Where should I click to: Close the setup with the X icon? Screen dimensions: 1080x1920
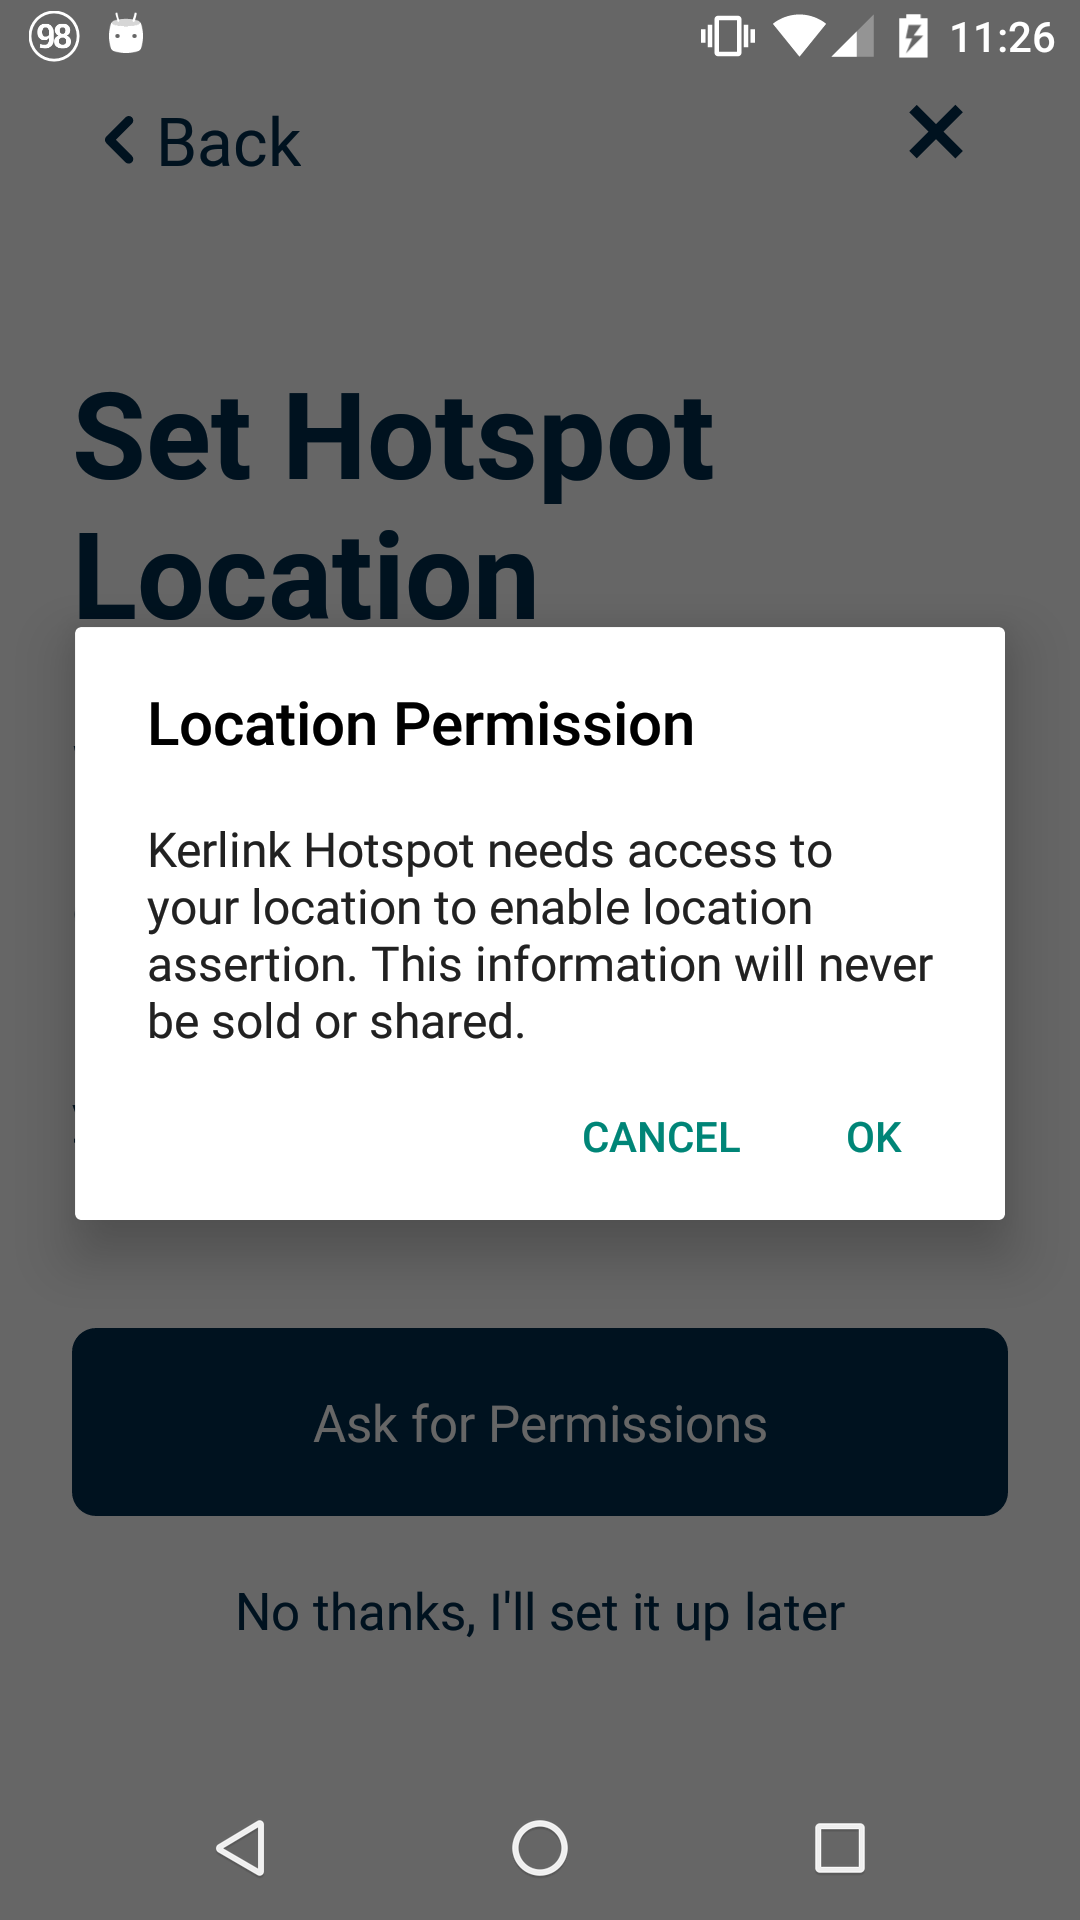coord(936,132)
